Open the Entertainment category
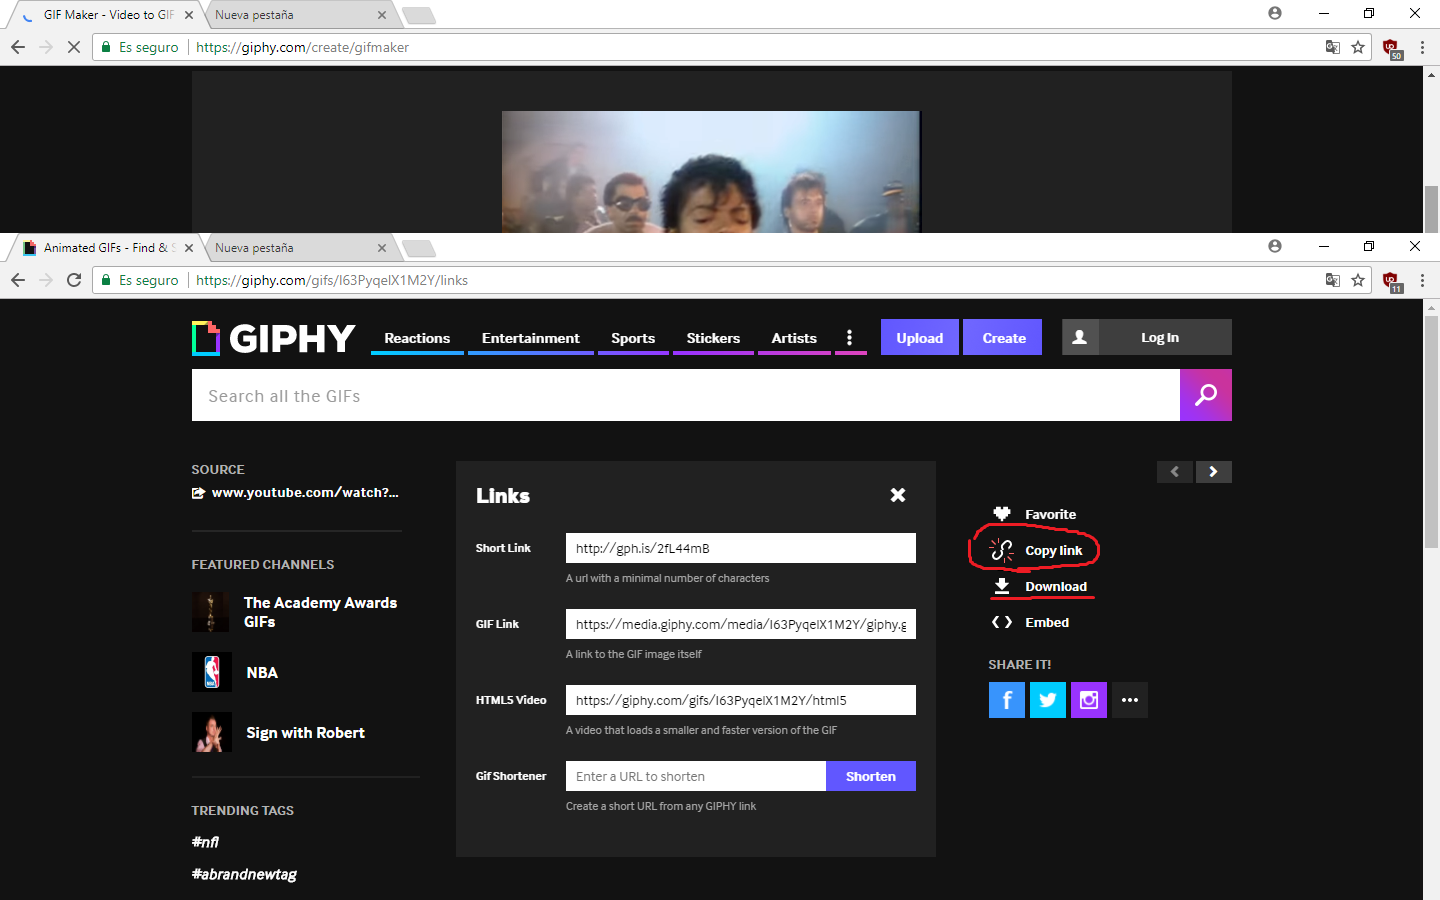This screenshot has width=1440, height=900. 531,338
